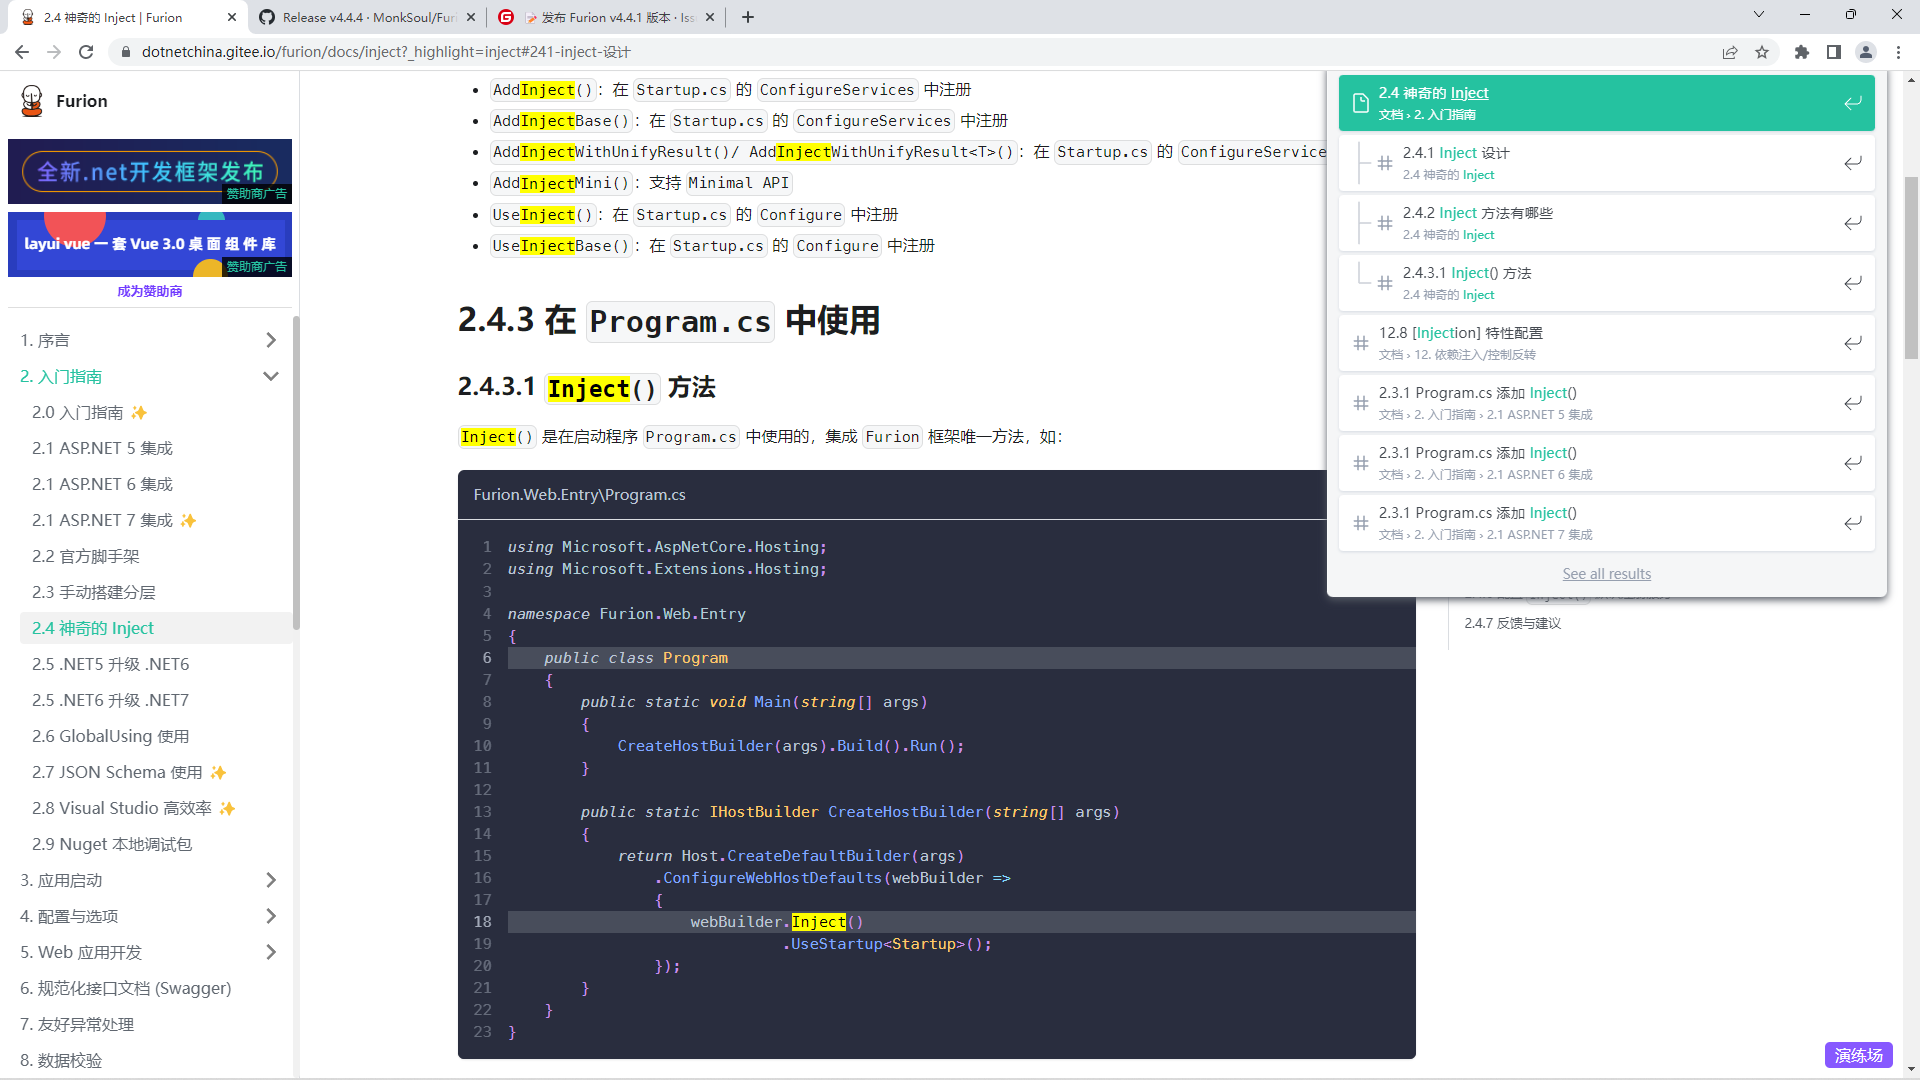Collapse the '2. 入门指南' sidebar section

pyautogui.click(x=270, y=376)
